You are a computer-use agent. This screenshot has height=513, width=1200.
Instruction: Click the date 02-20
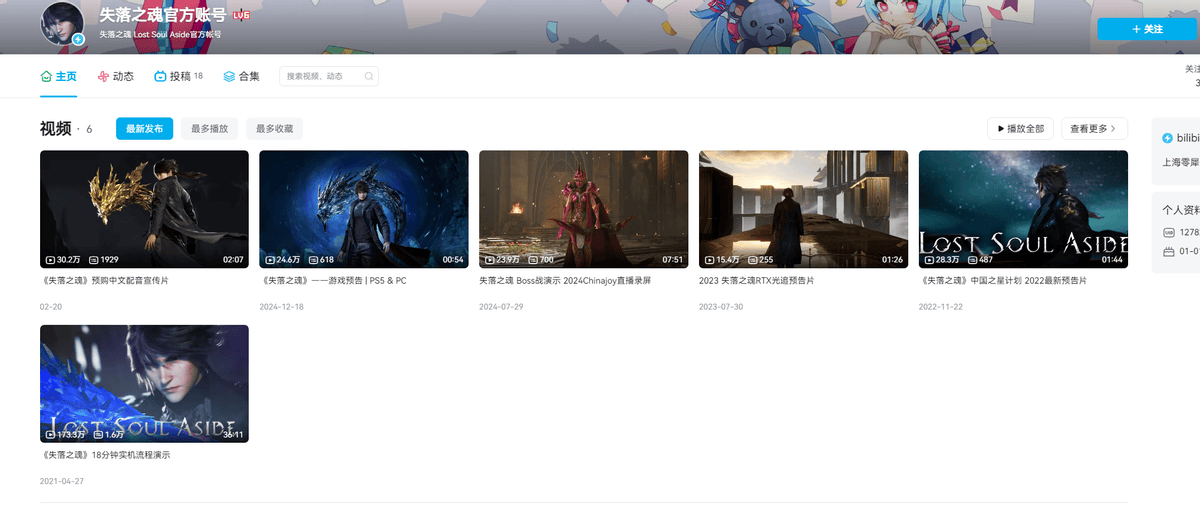[x=51, y=307]
